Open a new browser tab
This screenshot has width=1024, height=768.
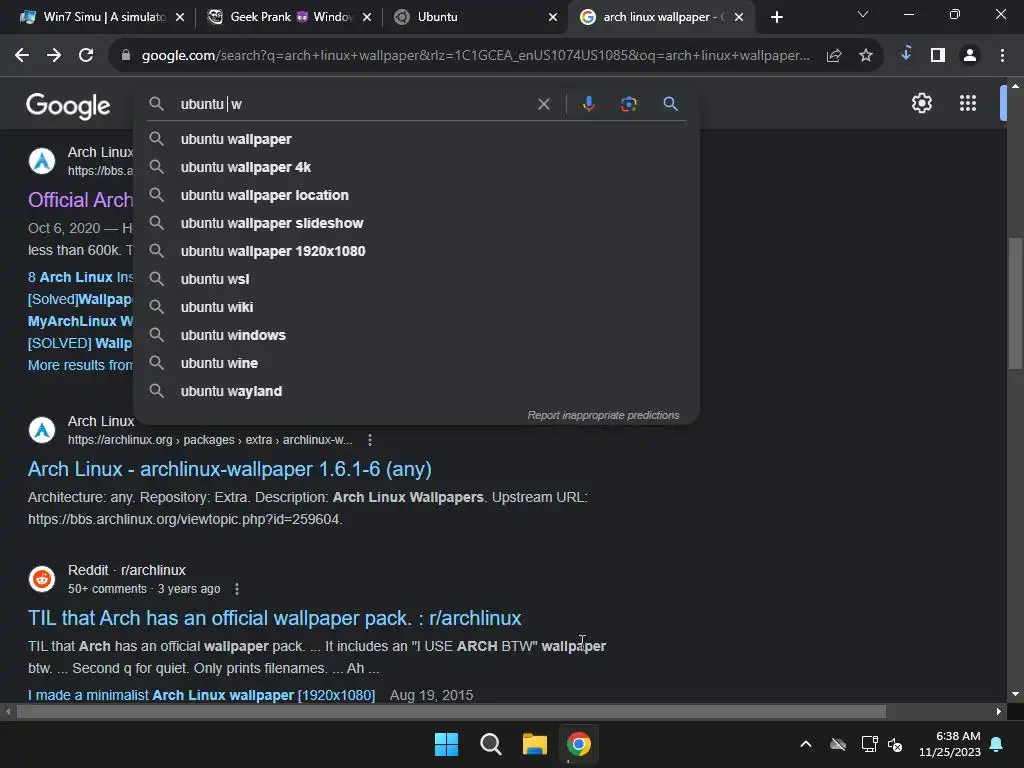tap(776, 18)
